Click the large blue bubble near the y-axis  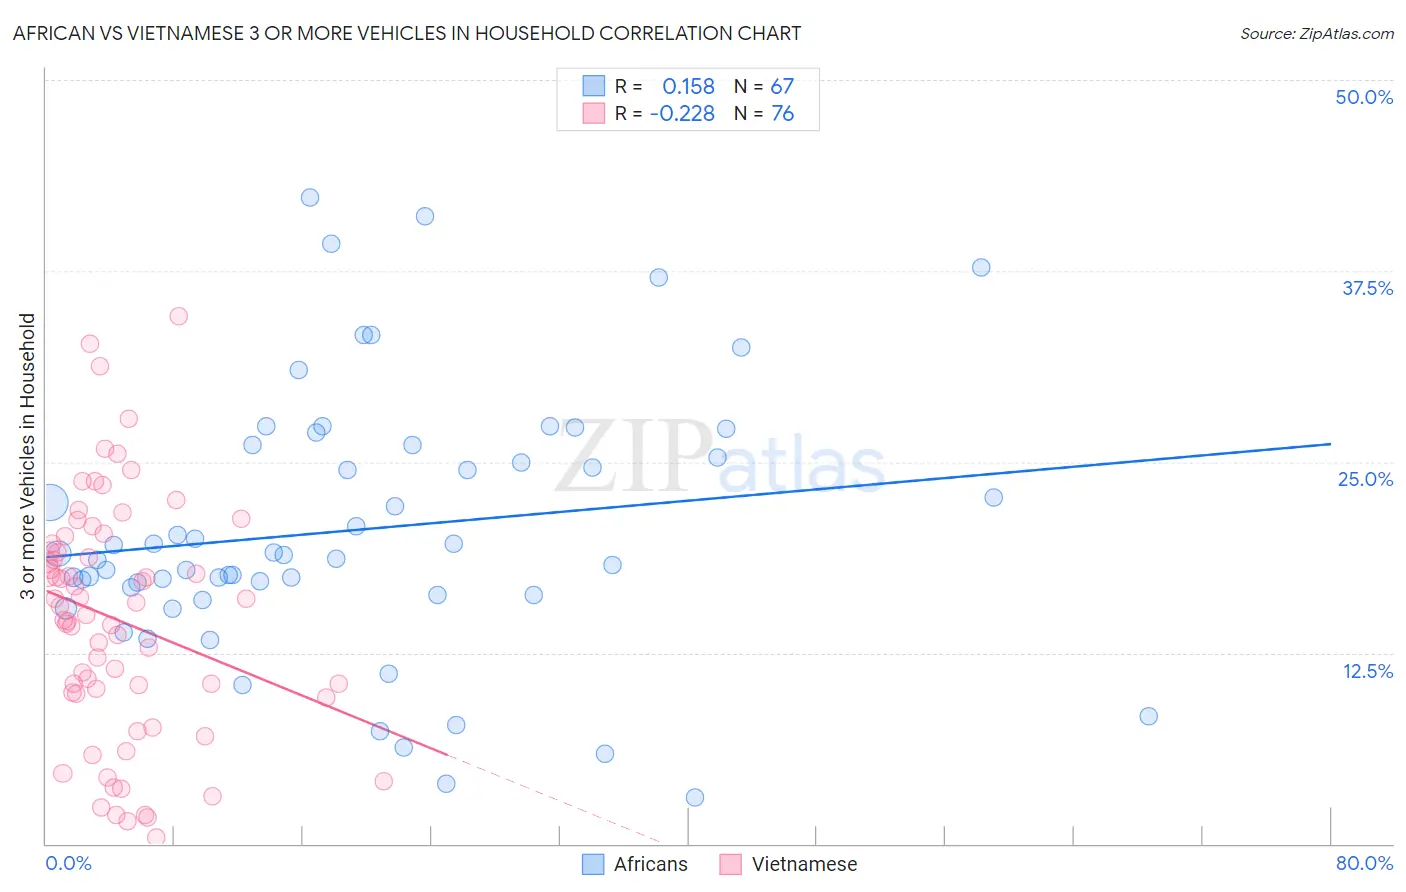pos(50,503)
